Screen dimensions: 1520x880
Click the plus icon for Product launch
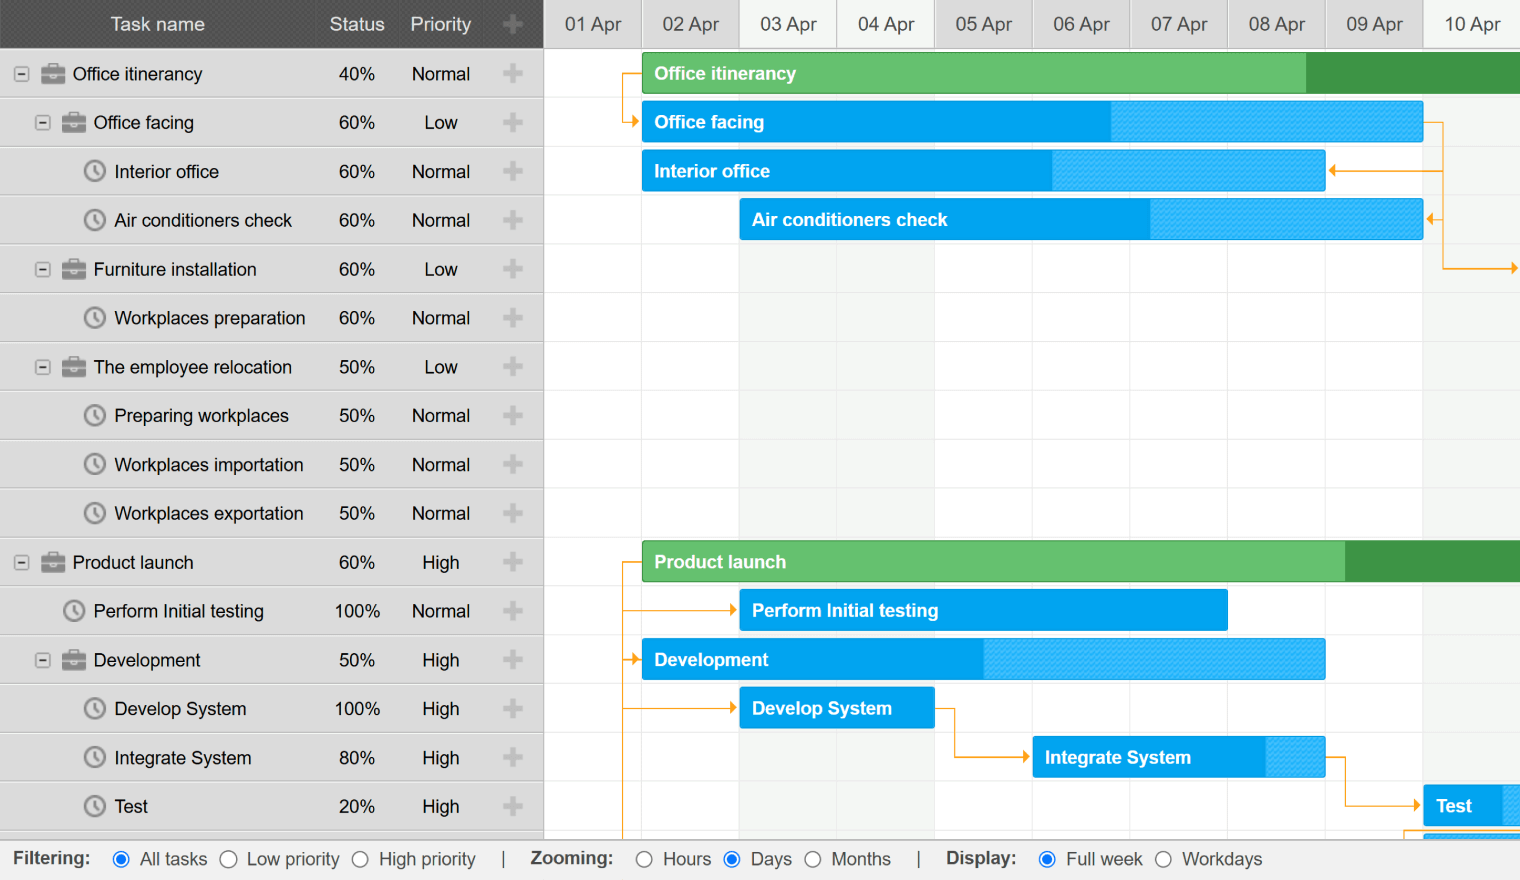pos(512,562)
